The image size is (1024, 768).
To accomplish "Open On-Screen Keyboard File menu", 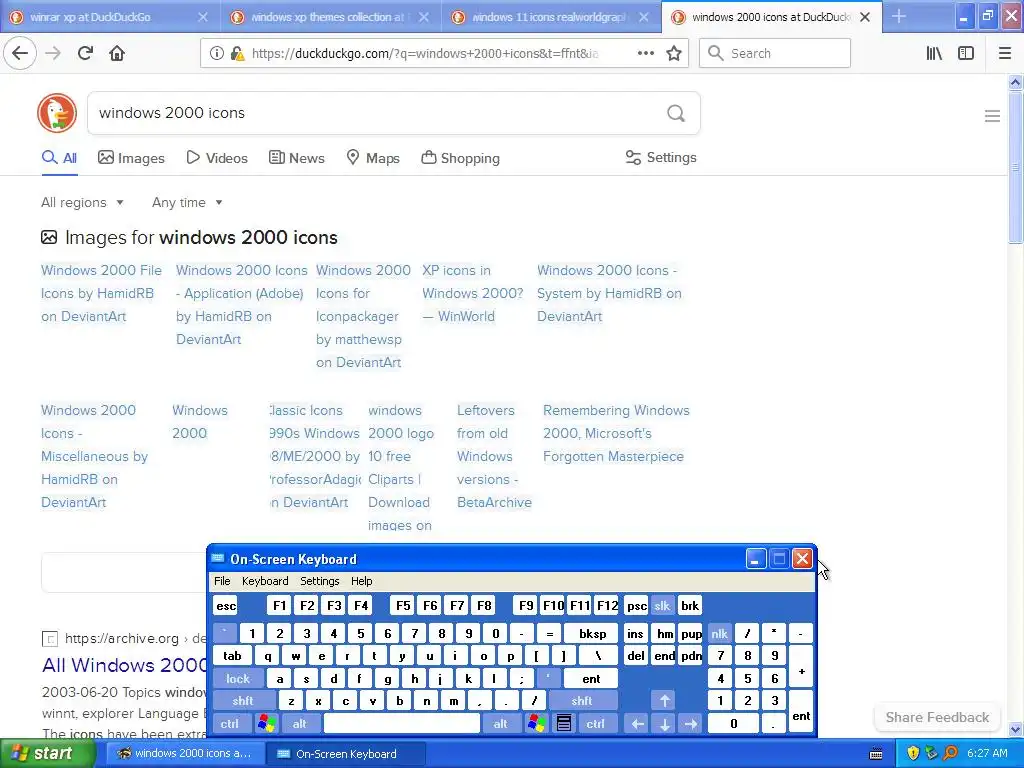I will (x=222, y=581).
